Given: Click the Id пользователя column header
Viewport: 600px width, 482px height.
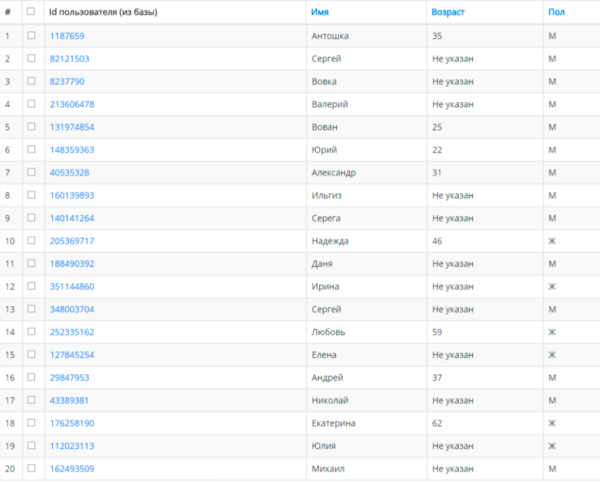Looking at the screenshot, I should click(103, 12).
